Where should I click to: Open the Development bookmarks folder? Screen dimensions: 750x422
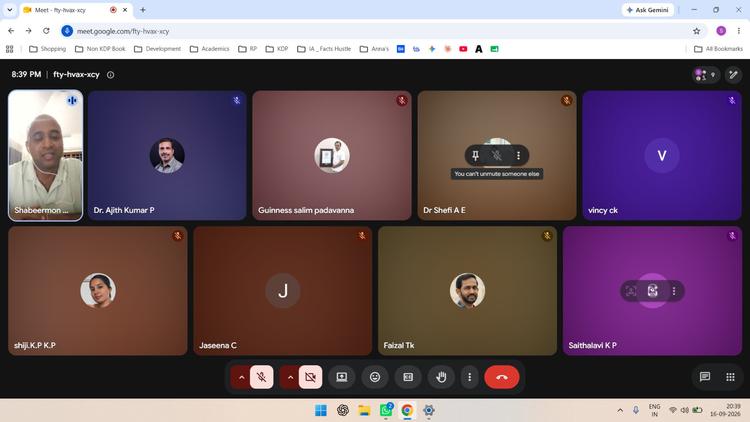(157, 49)
